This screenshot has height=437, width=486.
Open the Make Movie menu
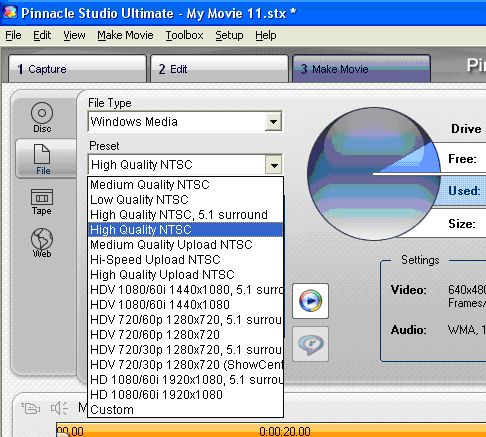[x=125, y=35]
